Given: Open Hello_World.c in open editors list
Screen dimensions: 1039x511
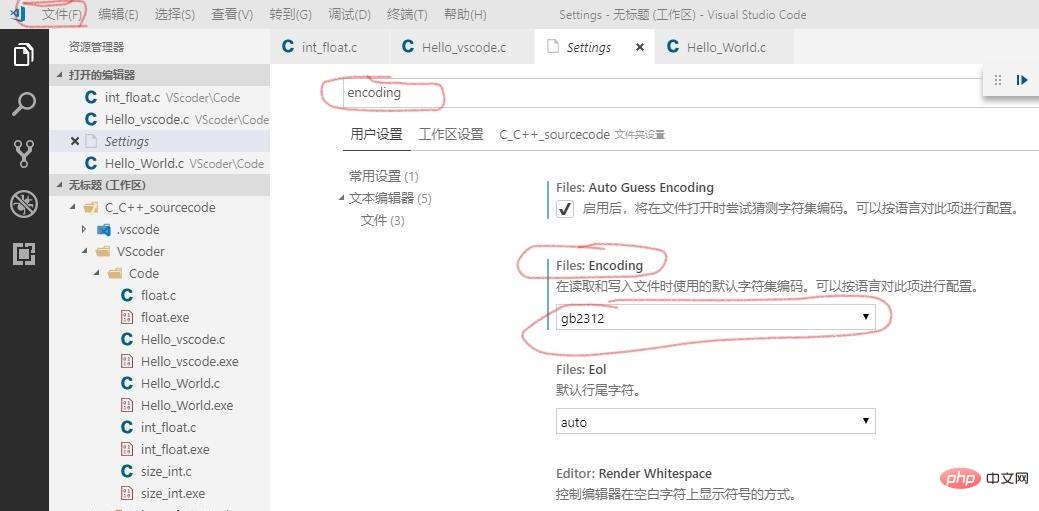Looking at the screenshot, I should 160,163.
